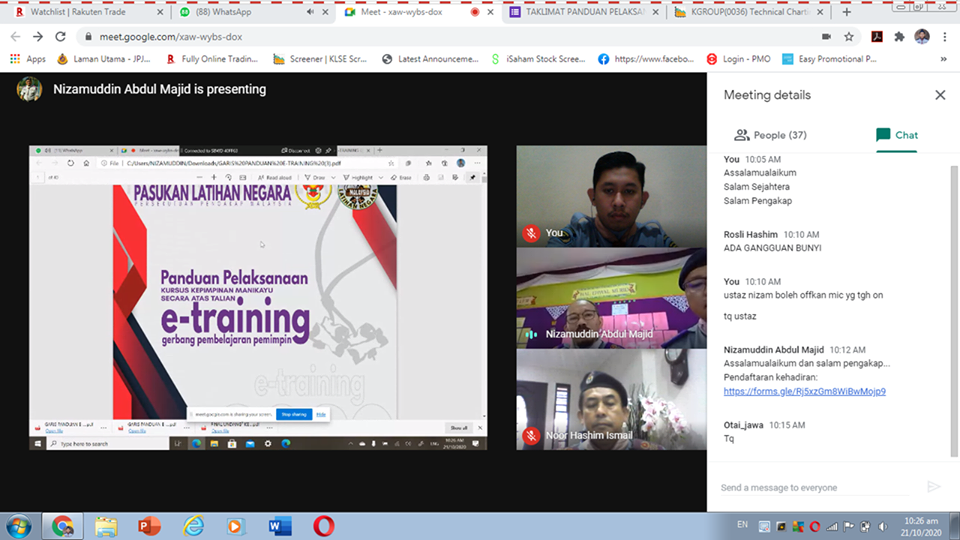The height and width of the screenshot is (540, 960).
Task: Open the KGROUP(0036) Technical Chart tab
Action: [x=750, y=12]
